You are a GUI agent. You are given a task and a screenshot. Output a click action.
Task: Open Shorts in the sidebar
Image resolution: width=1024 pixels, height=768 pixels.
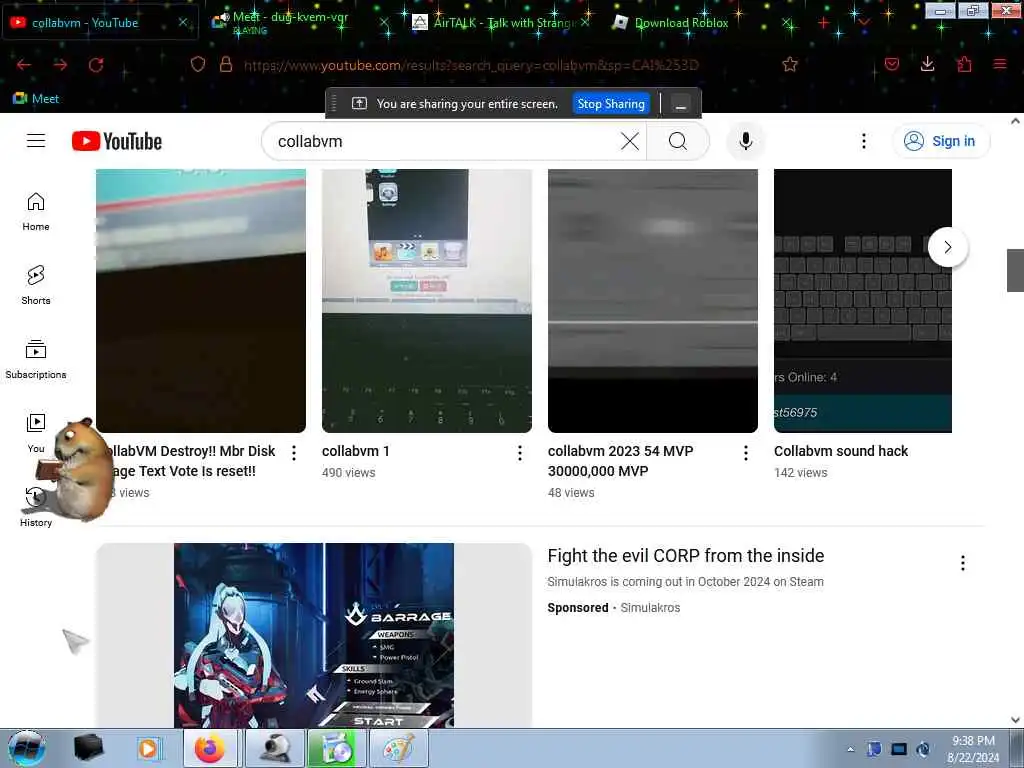pos(36,286)
